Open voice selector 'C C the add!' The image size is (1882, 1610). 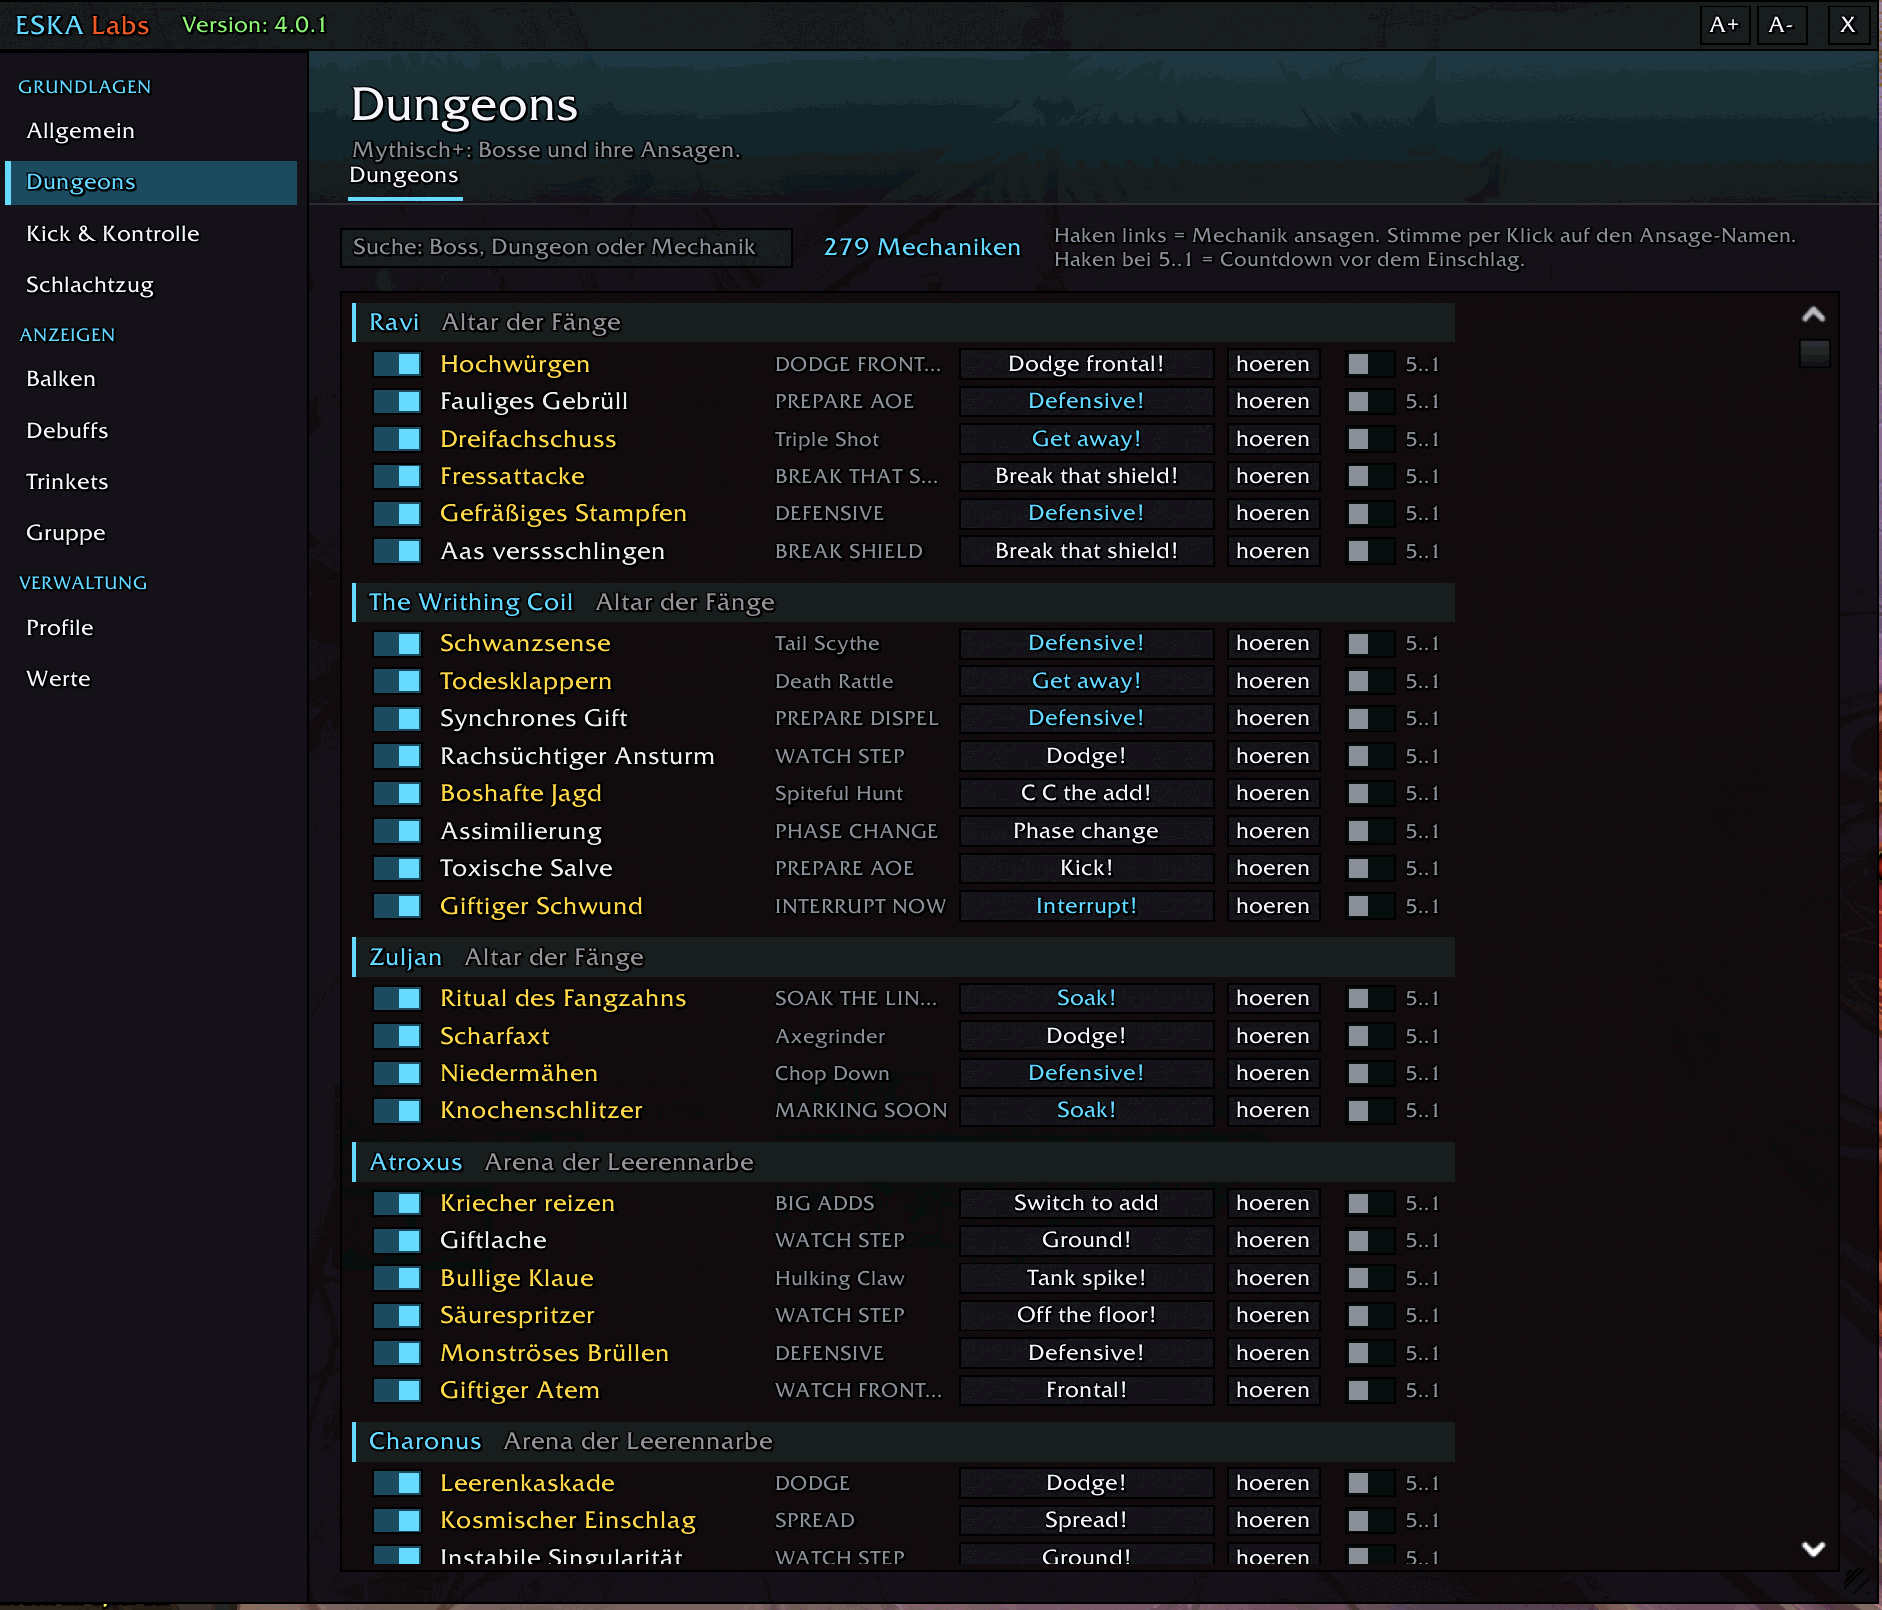[x=1086, y=793]
